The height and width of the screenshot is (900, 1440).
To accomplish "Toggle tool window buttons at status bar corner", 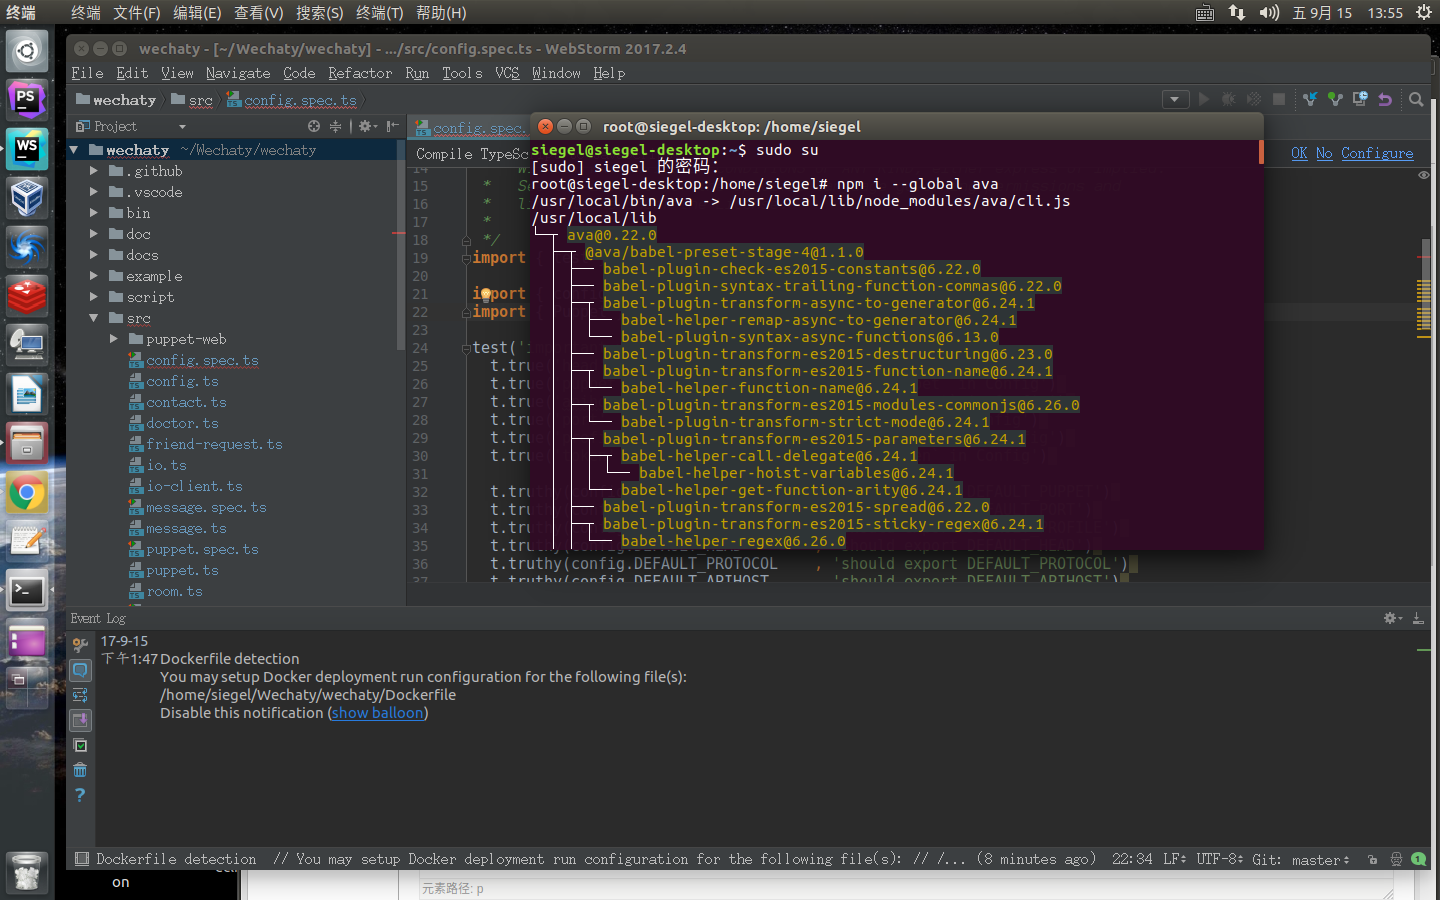I will pos(81,859).
